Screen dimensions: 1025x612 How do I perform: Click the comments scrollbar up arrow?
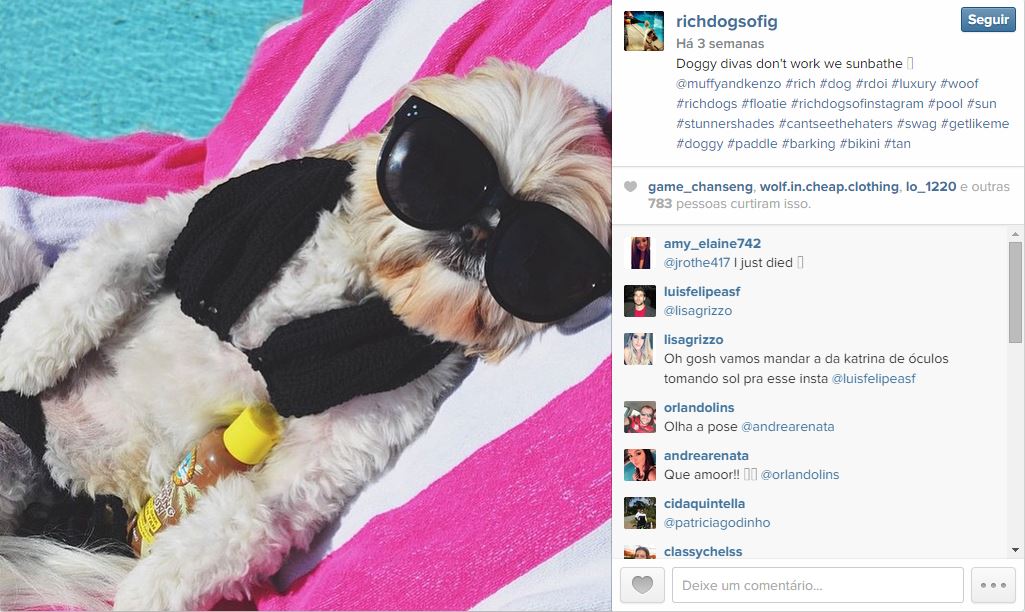tap(1015, 234)
